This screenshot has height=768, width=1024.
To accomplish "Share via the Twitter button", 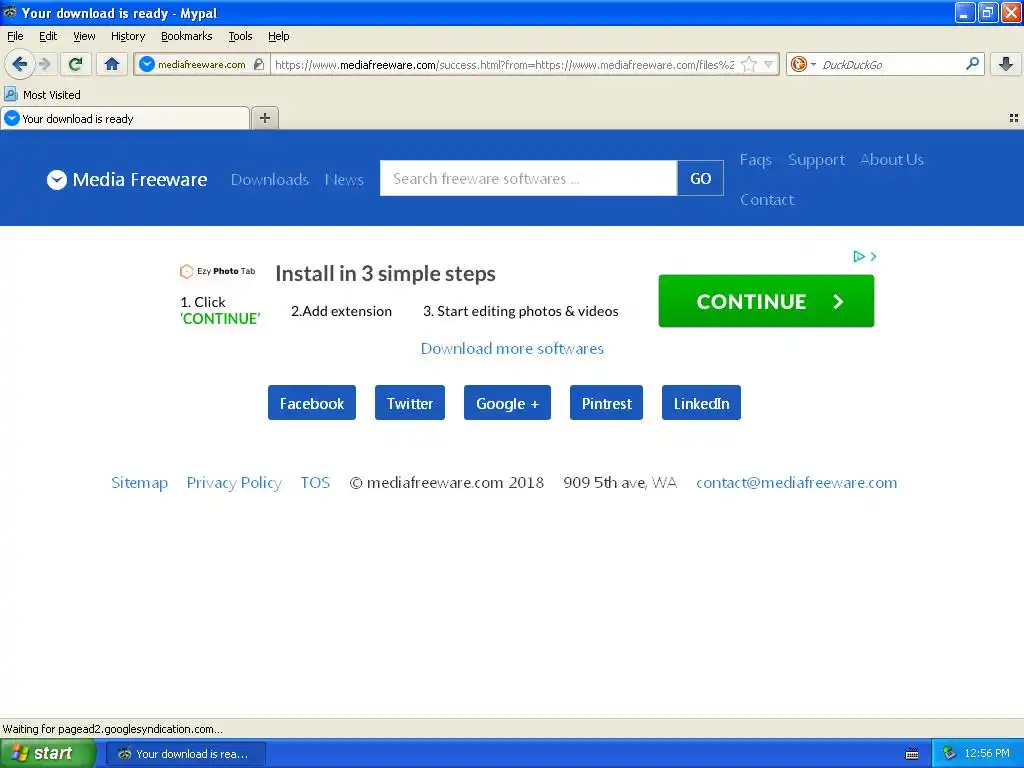I will click(x=409, y=403).
